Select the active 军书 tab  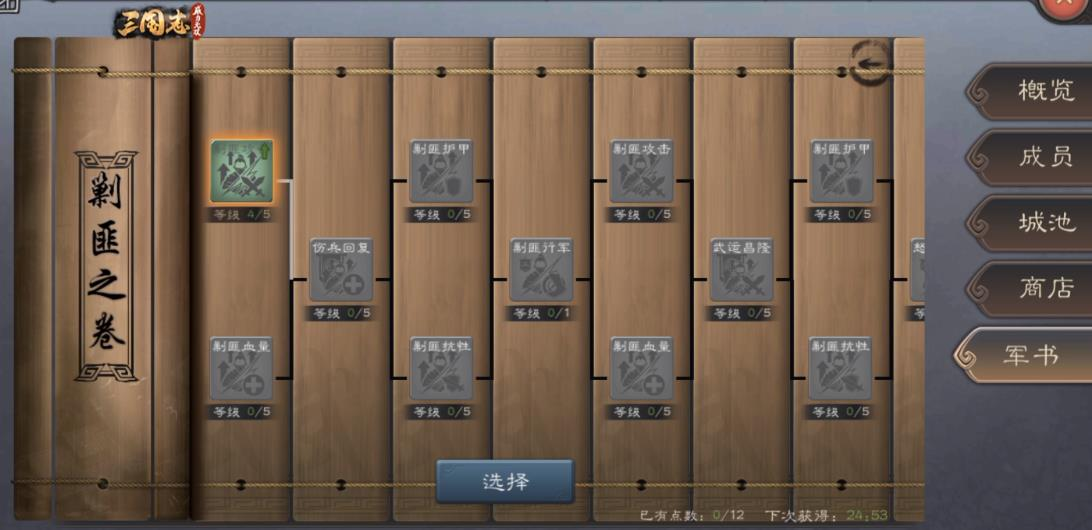(1024, 355)
